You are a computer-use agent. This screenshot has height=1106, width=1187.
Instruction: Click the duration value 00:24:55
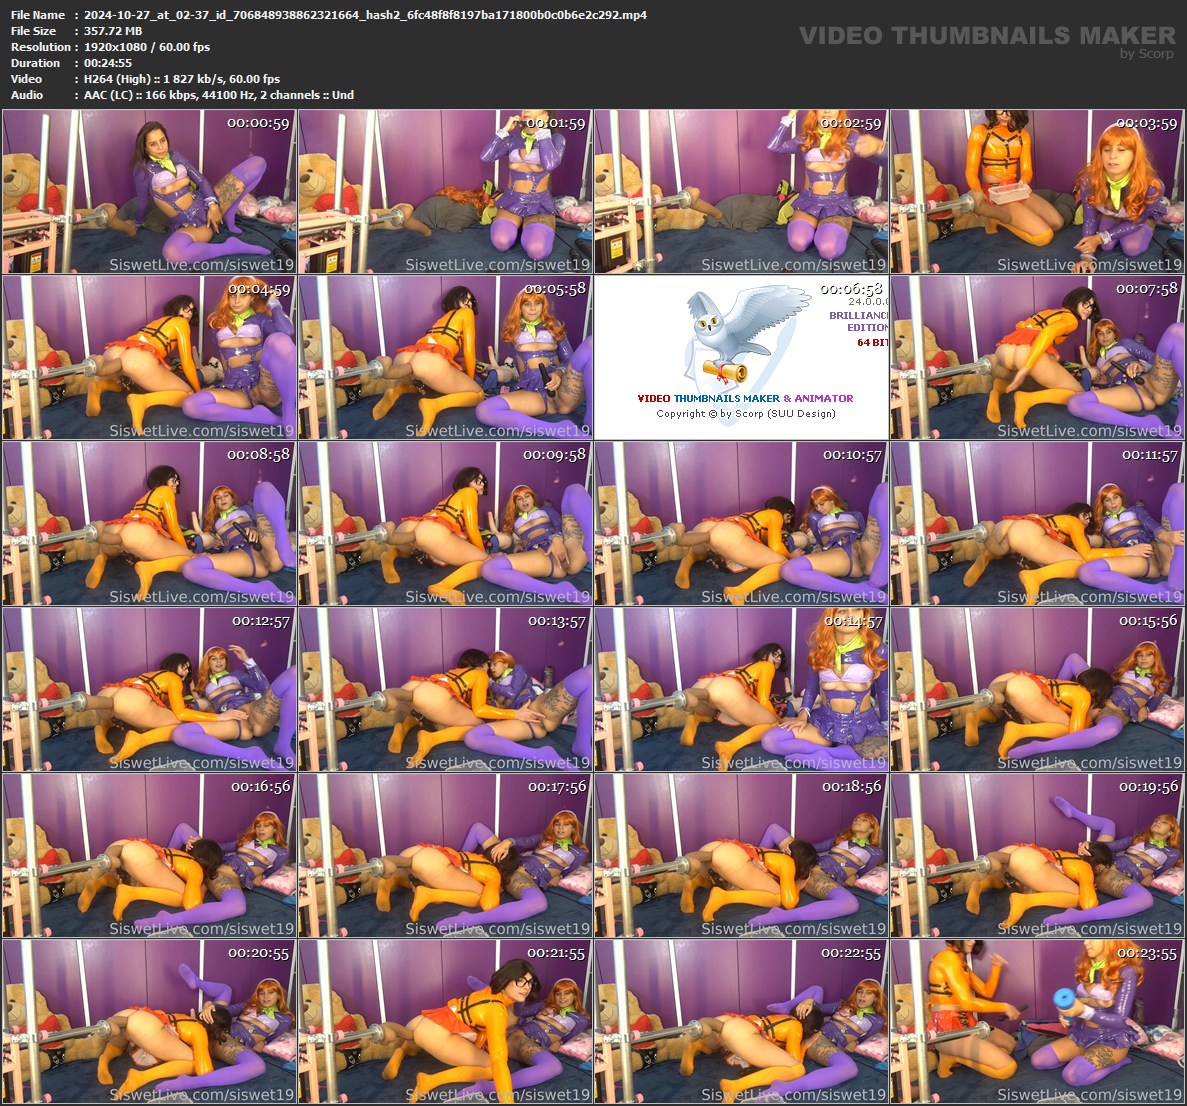click(107, 63)
